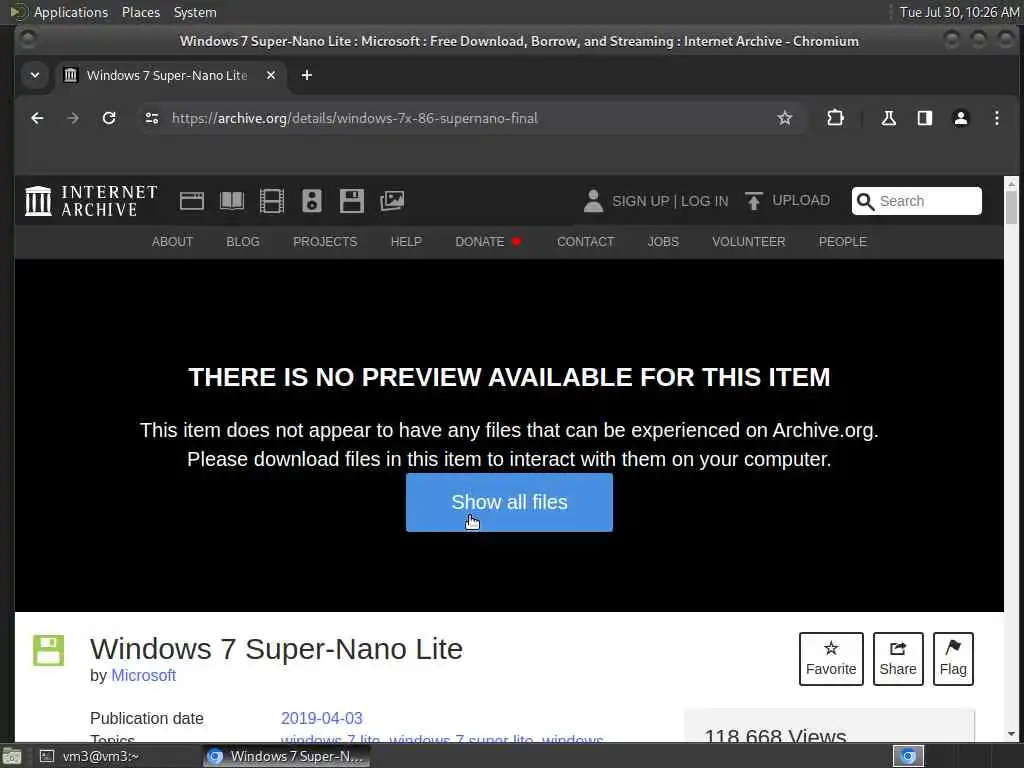Select the Chromium window in the taskbar
This screenshot has height=768, width=1024.
tap(286, 756)
